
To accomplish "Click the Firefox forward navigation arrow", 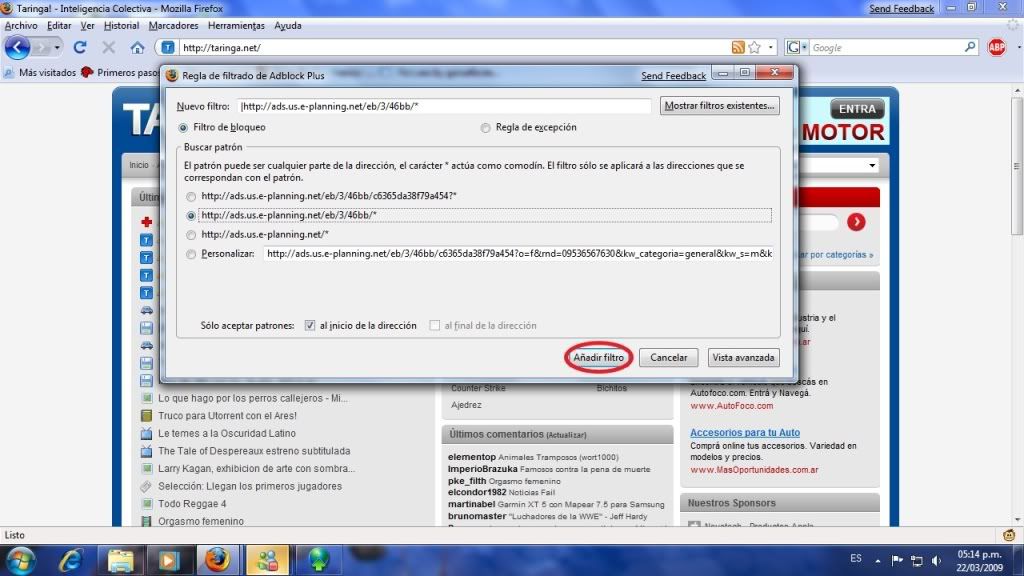I will point(40,48).
